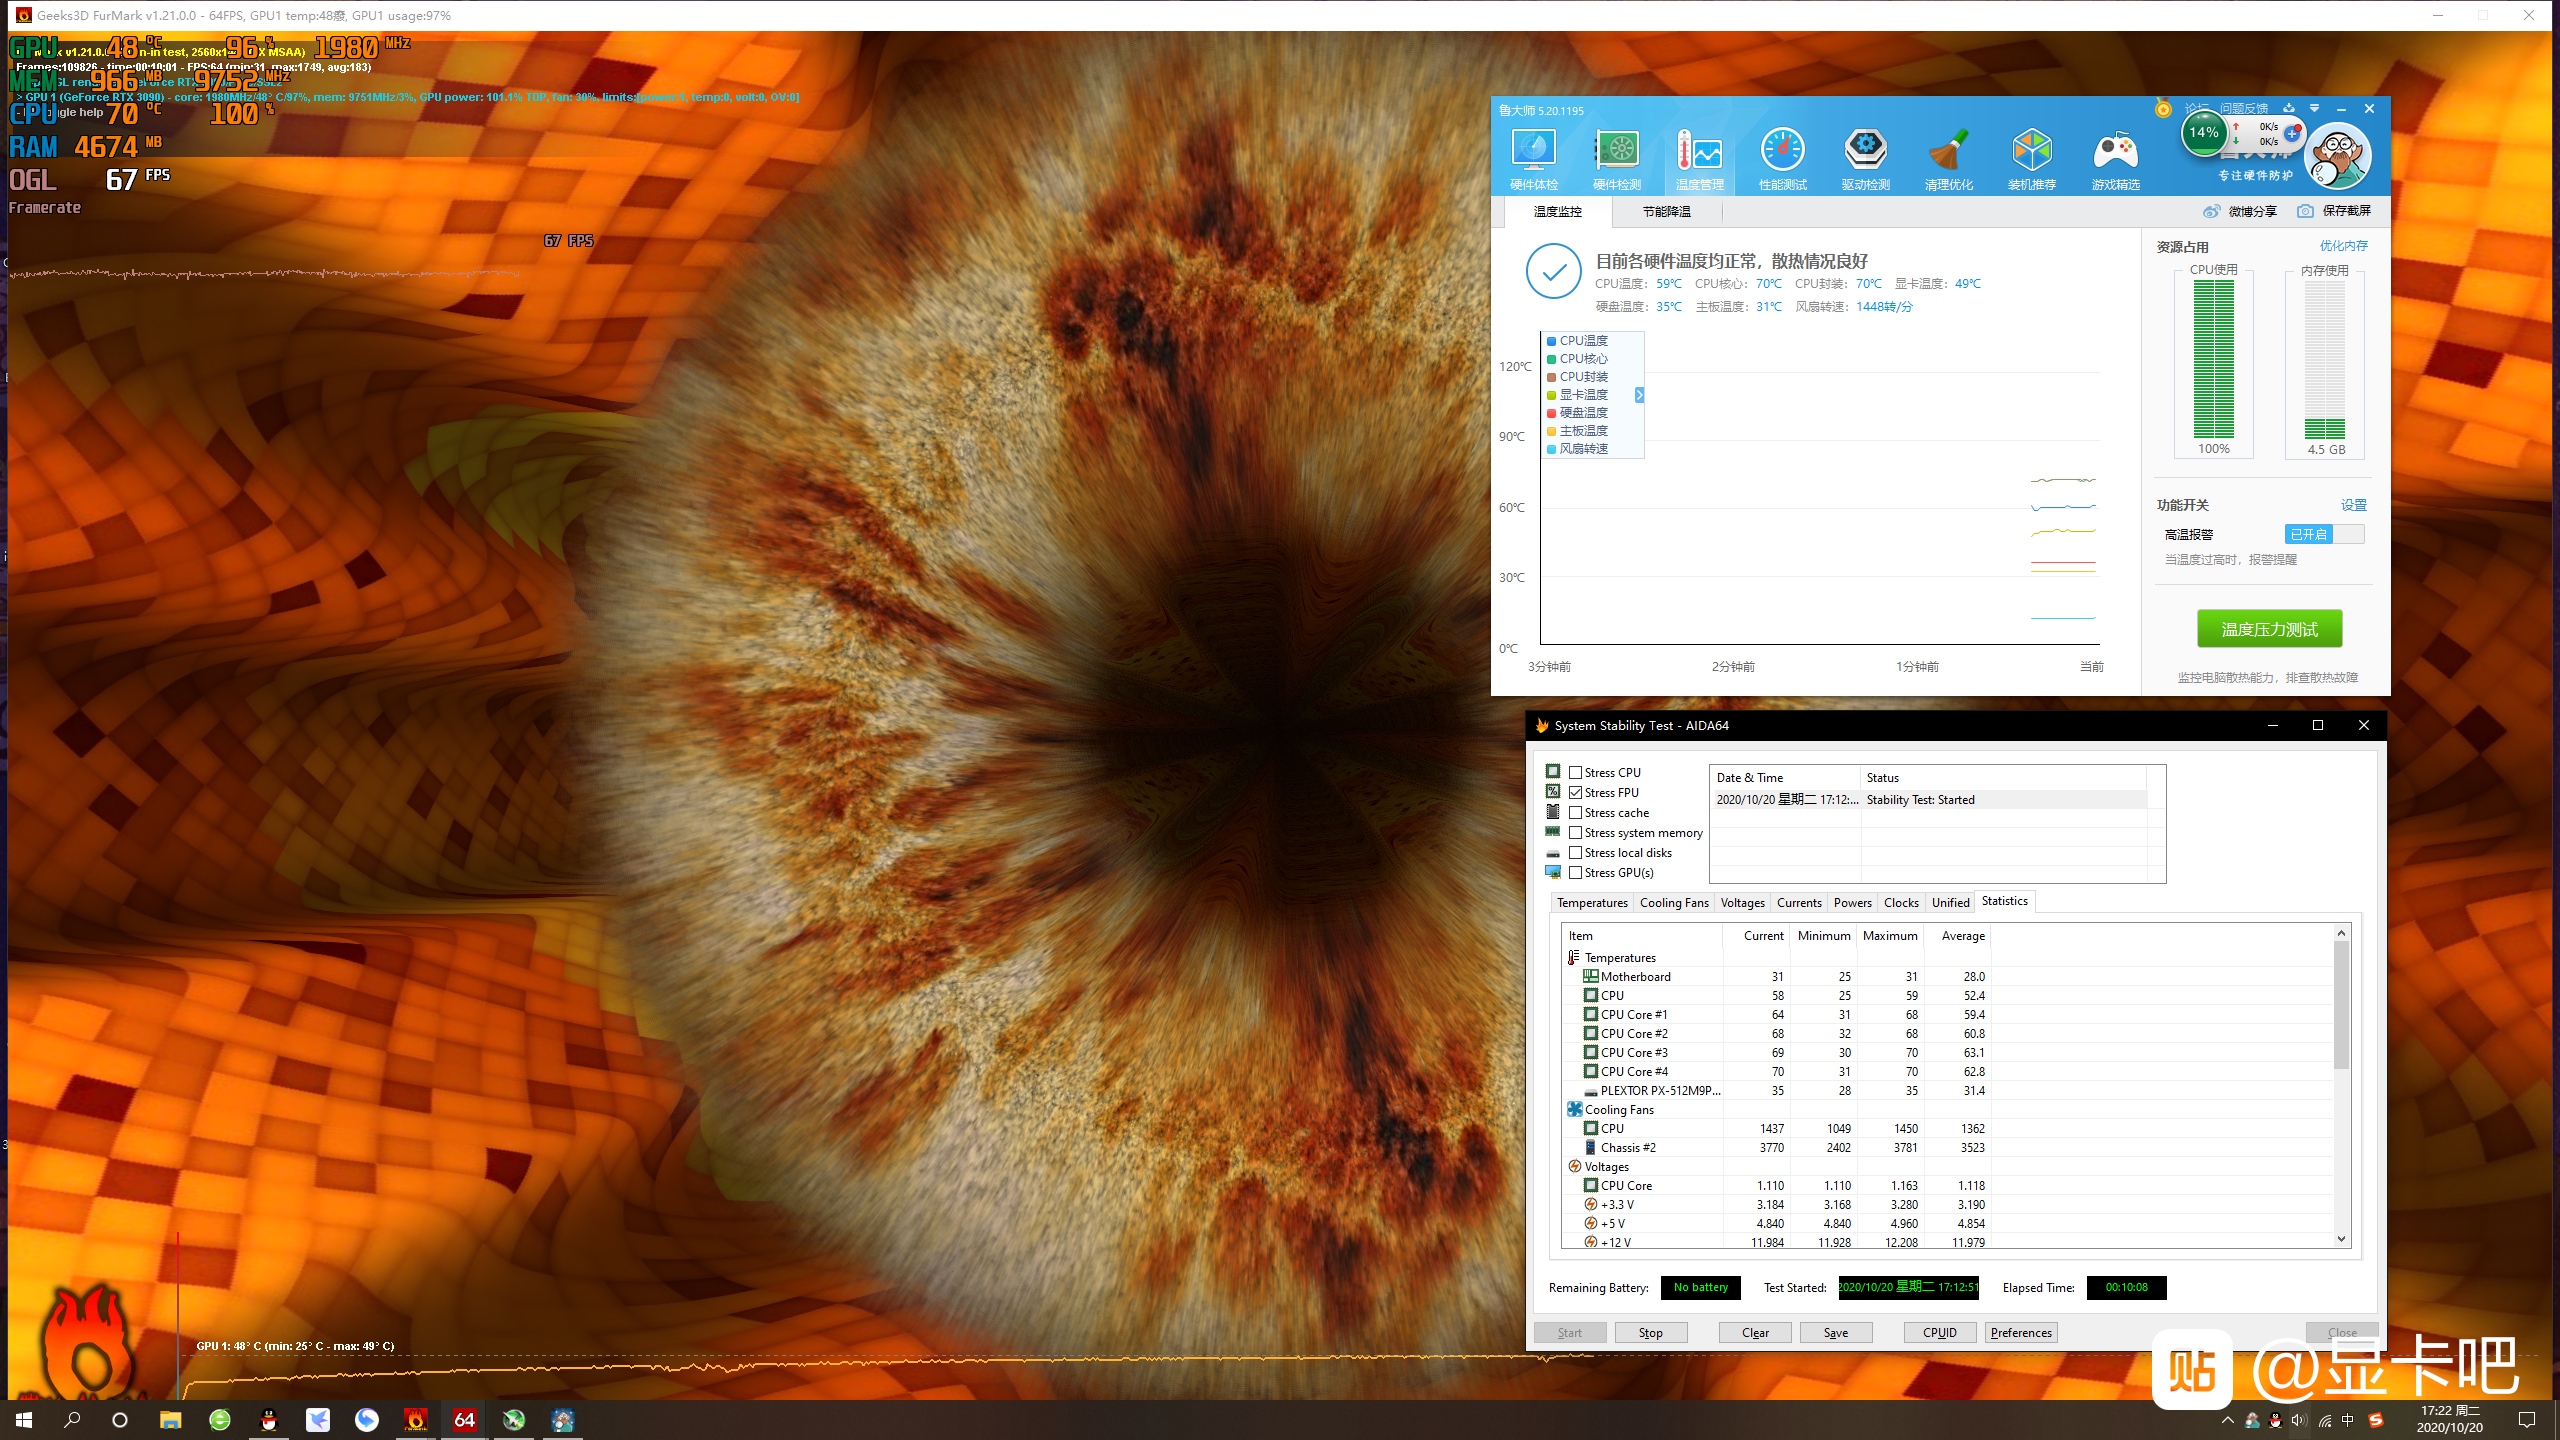The height and width of the screenshot is (1440, 2560).
Task: Click Lu Master medal icon
Action: [2163, 108]
